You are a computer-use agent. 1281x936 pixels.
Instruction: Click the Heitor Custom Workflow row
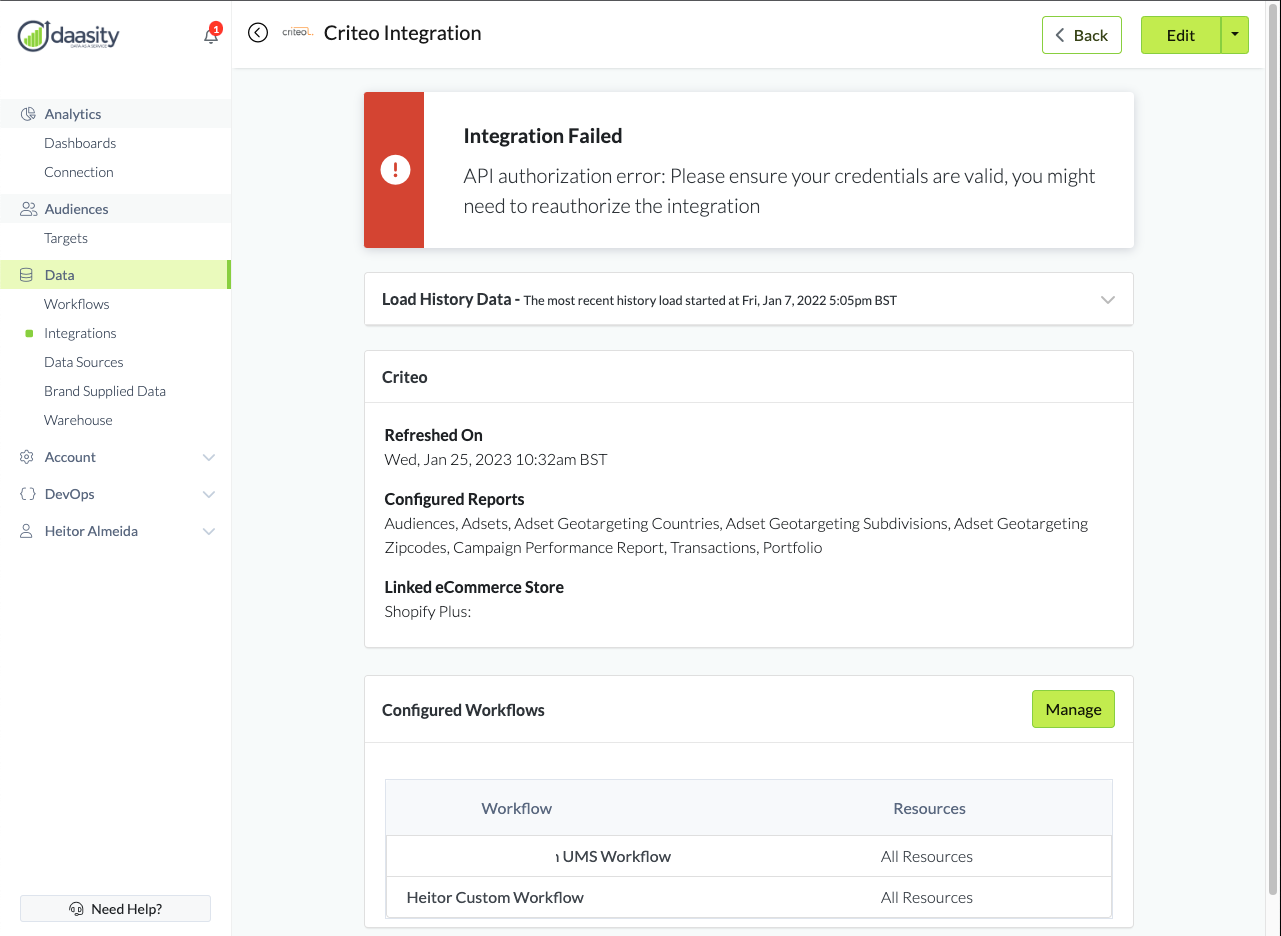pyautogui.click(x=495, y=898)
